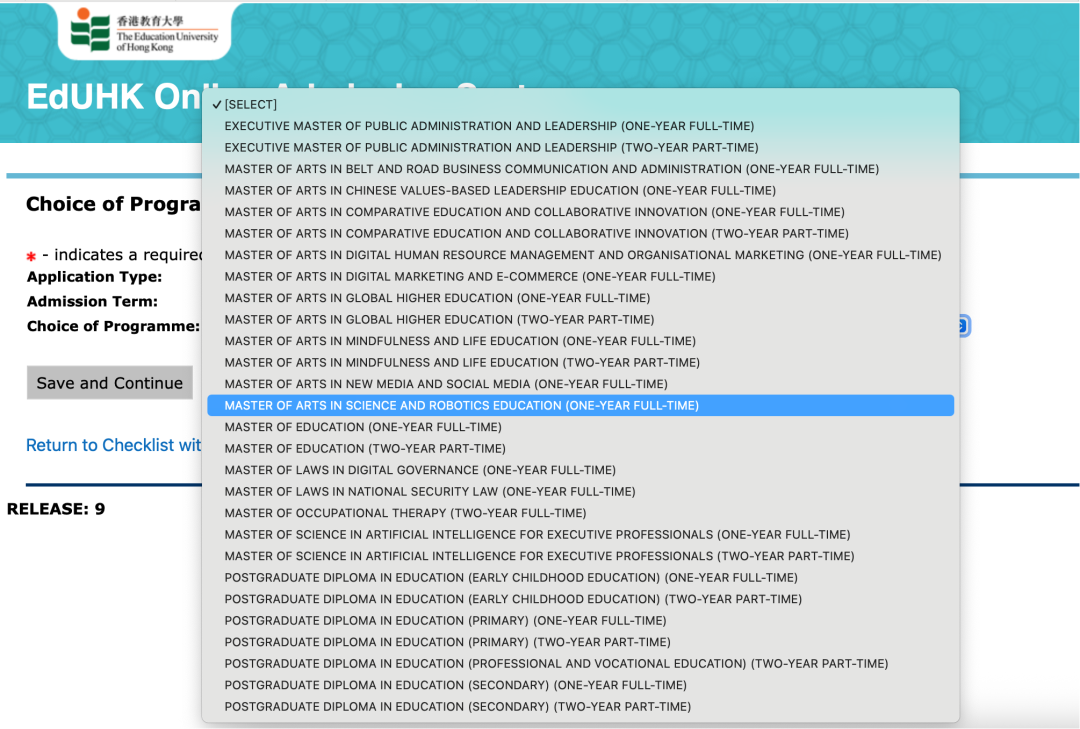Open the Return to Checklist link
This screenshot has height=729, width=1080.
click(114, 445)
